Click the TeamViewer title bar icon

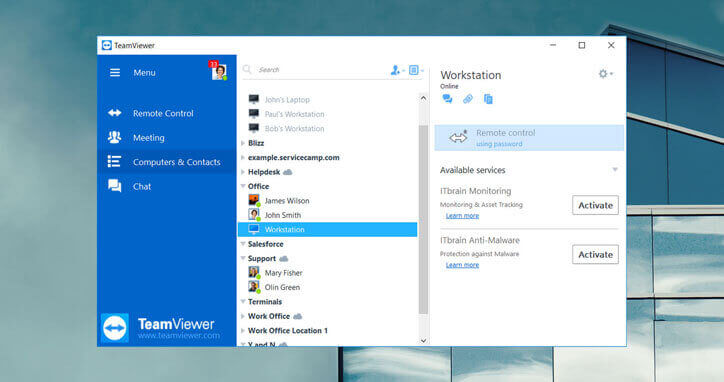107,45
